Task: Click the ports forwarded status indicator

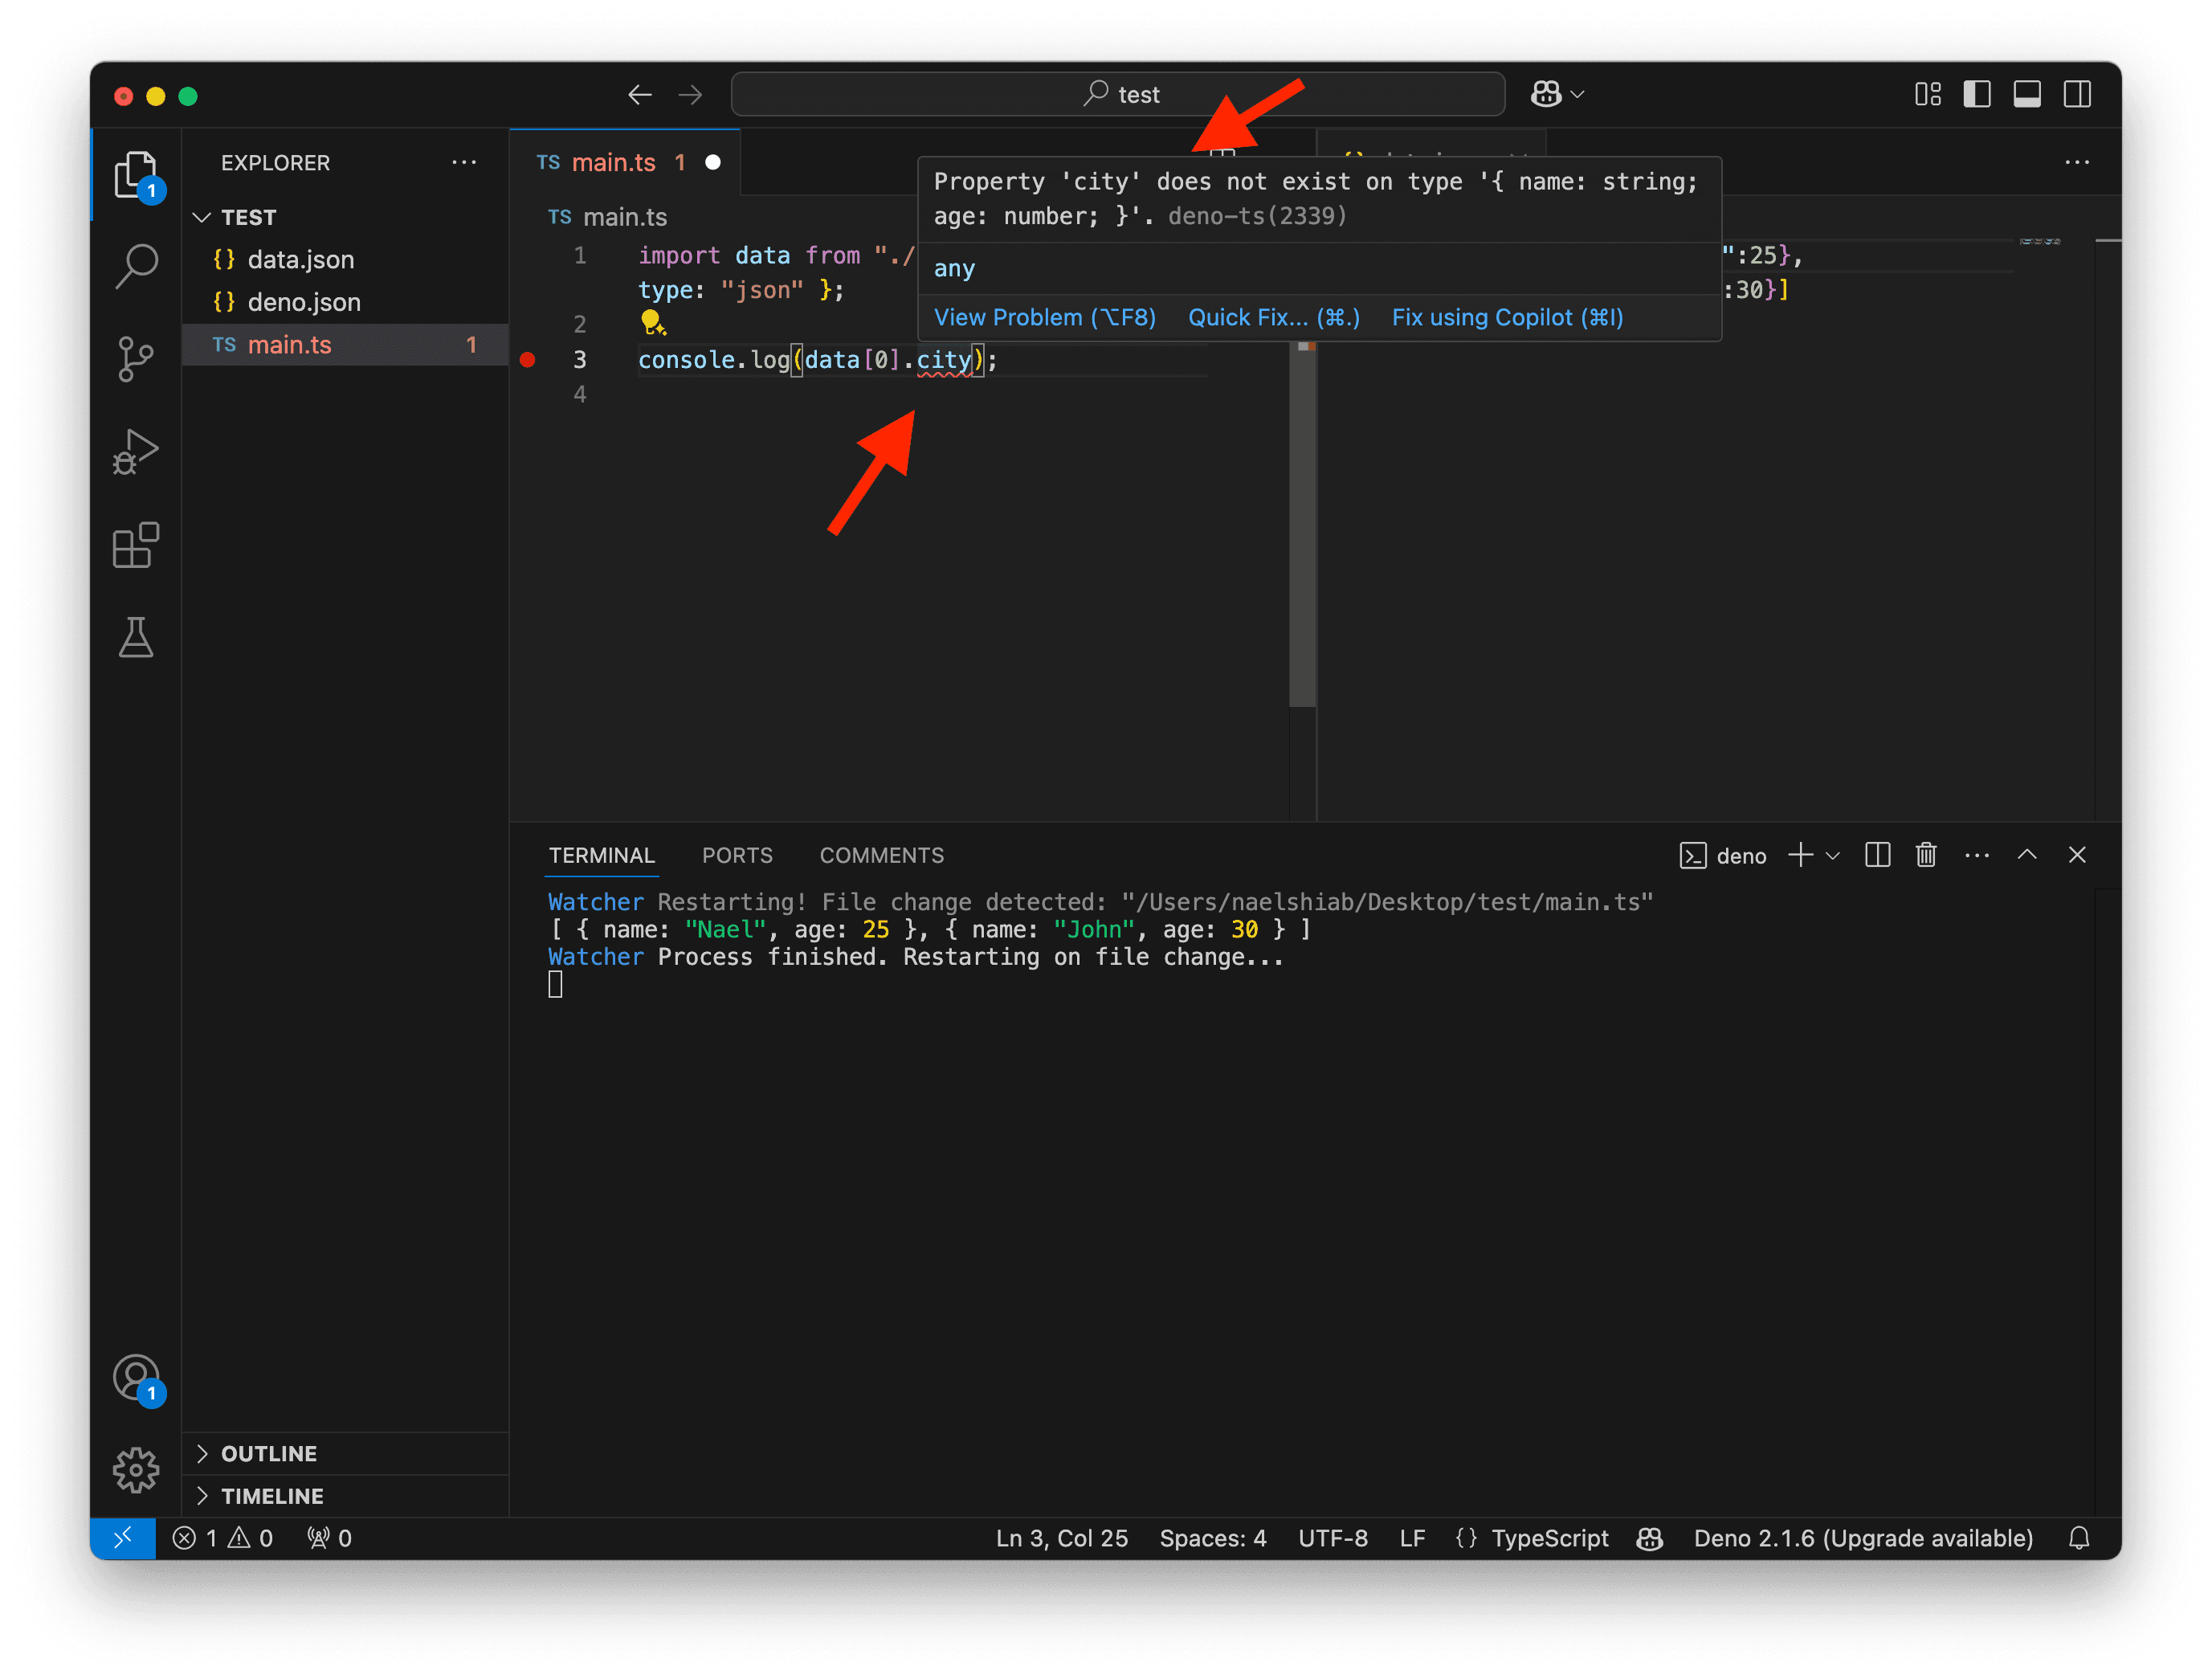Action: pos(329,1538)
